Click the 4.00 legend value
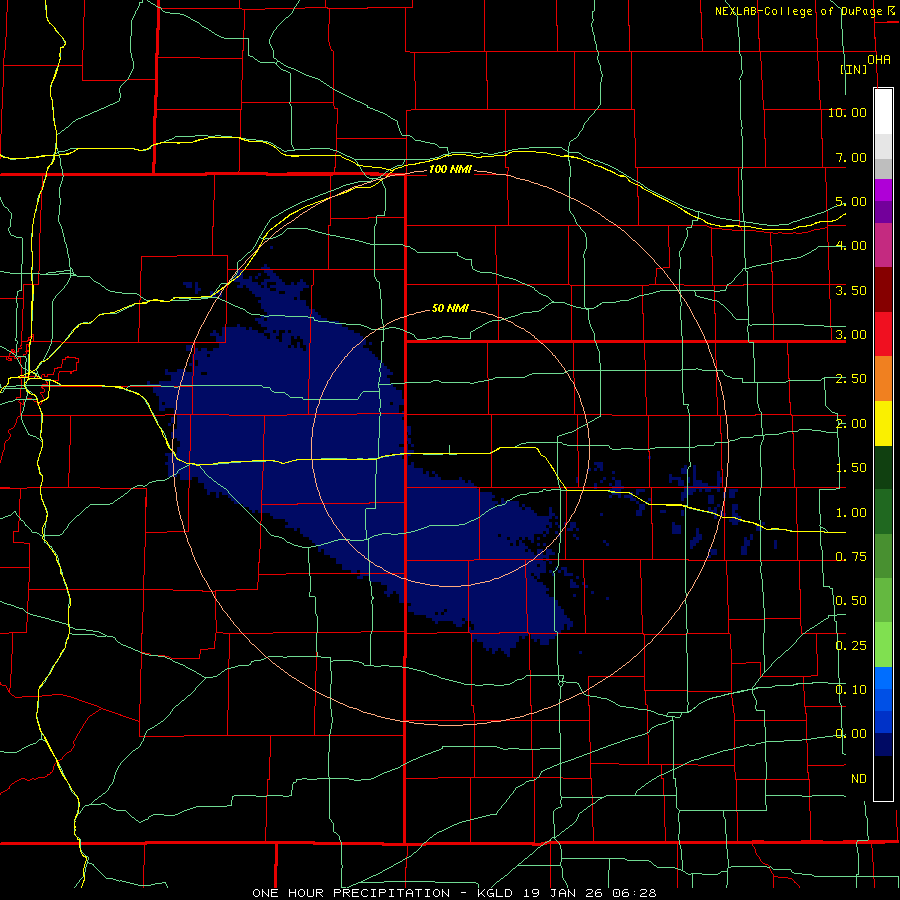This screenshot has width=900, height=900. pyautogui.click(x=851, y=246)
